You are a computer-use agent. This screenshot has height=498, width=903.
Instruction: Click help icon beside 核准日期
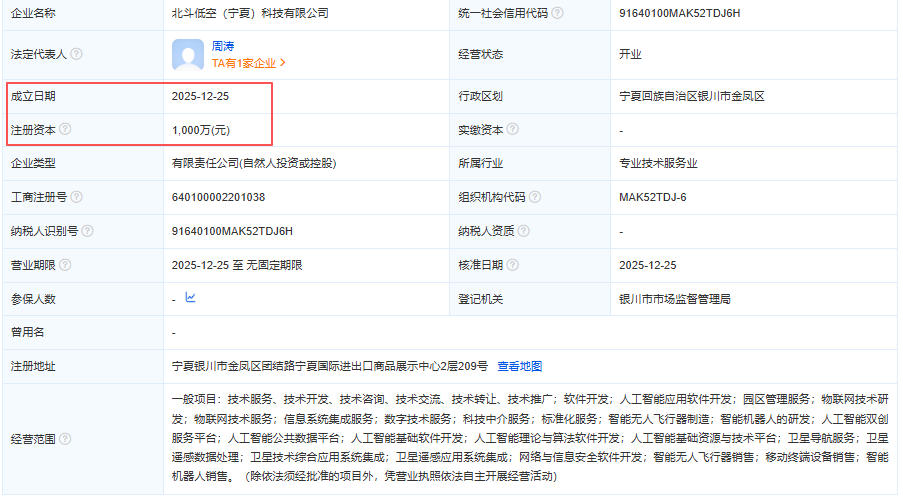tap(513, 265)
